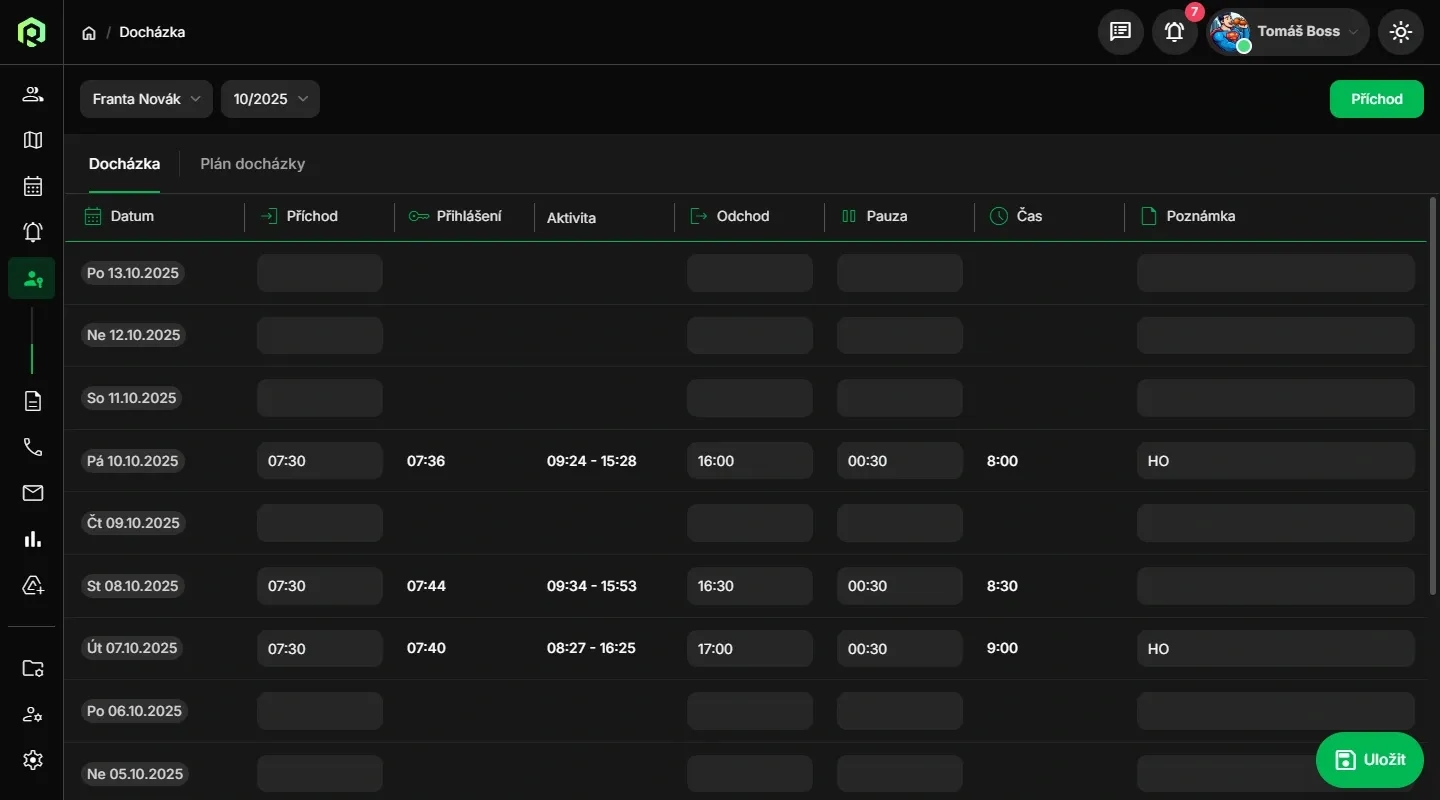Select the Docházka tab
The image size is (1440, 800).
click(124, 164)
